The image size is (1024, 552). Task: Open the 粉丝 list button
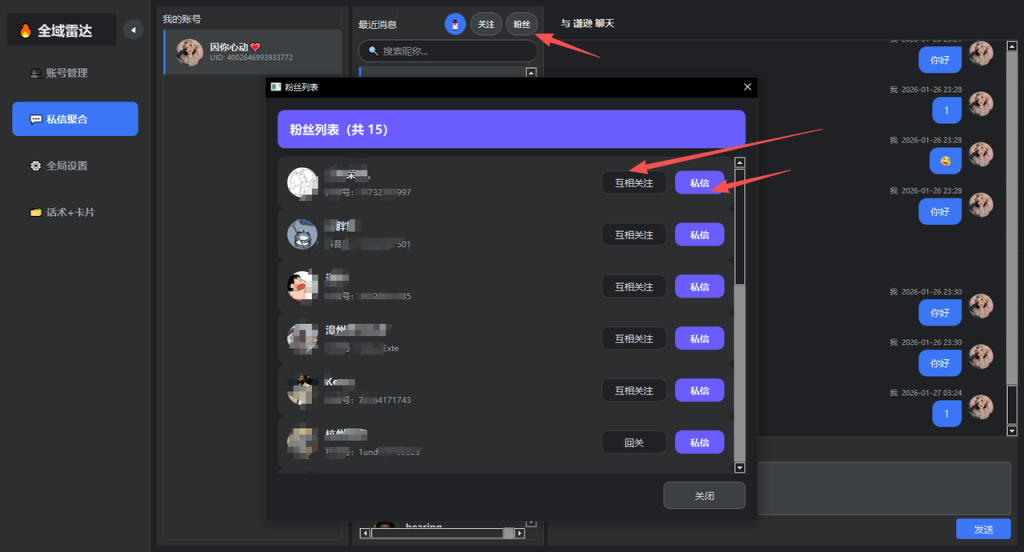[521, 24]
